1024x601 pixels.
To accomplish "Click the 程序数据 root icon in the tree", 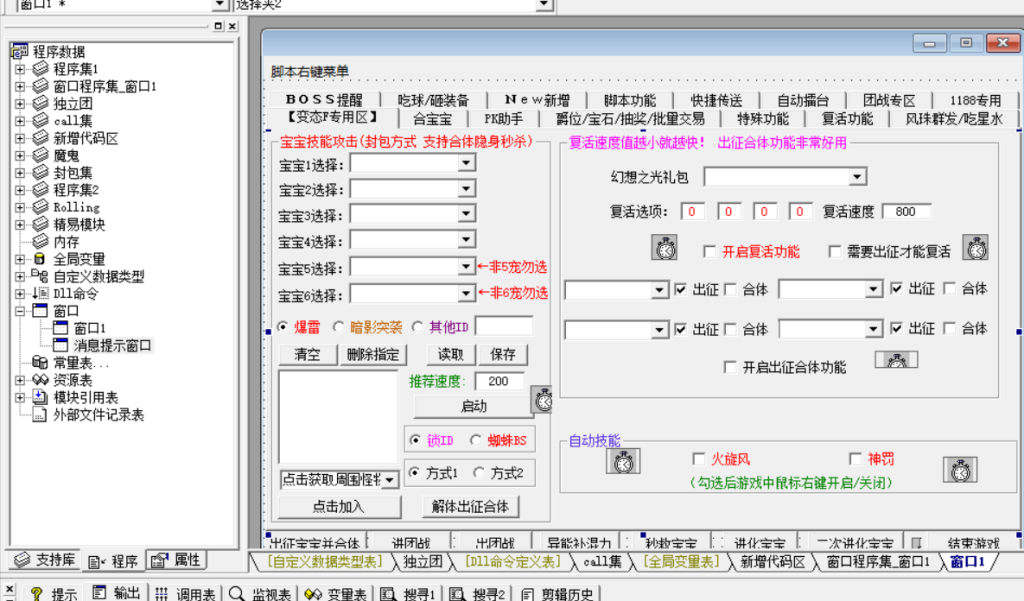I will 20,51.
